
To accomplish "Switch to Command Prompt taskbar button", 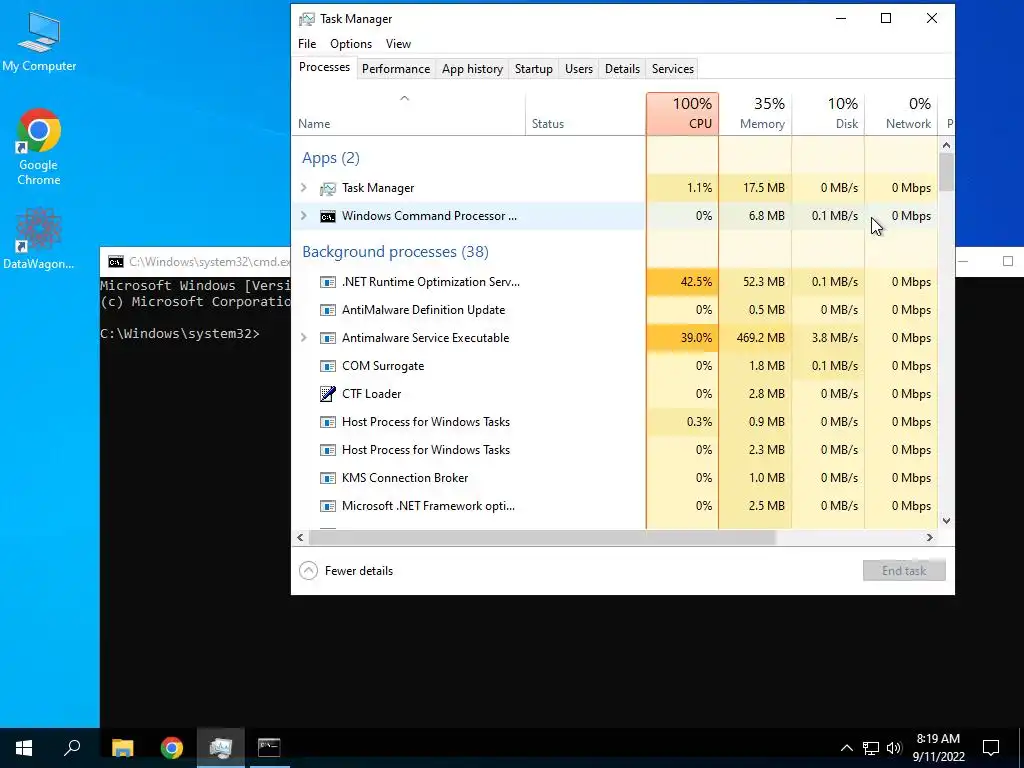I will [269, 748].
